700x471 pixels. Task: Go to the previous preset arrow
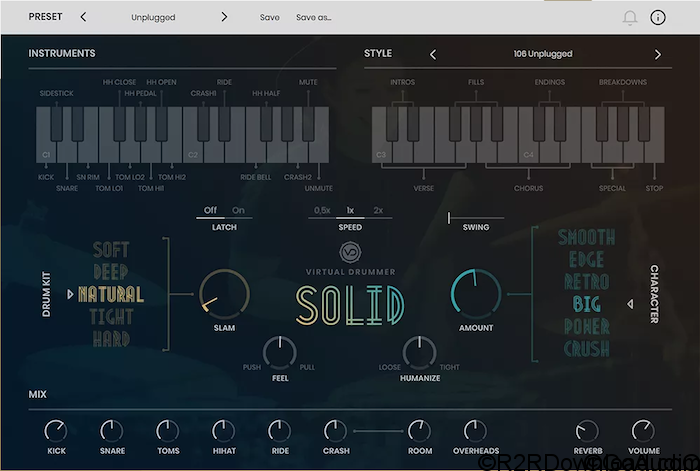pyautogui.click(x=83, y=17)
